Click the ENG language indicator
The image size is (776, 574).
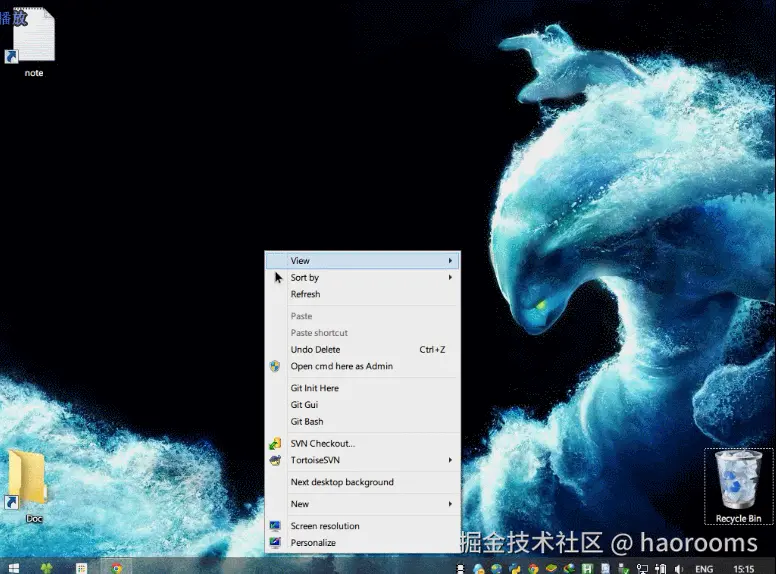click(x=704, y=569)
